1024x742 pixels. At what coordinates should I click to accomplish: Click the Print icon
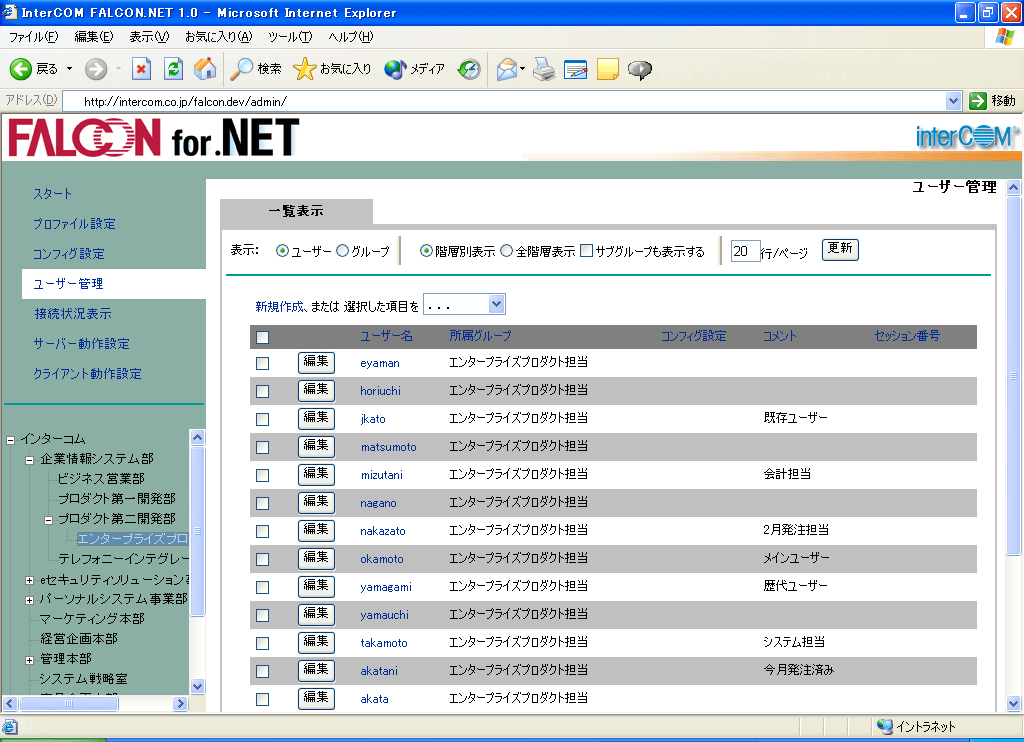tap(543, 69)
